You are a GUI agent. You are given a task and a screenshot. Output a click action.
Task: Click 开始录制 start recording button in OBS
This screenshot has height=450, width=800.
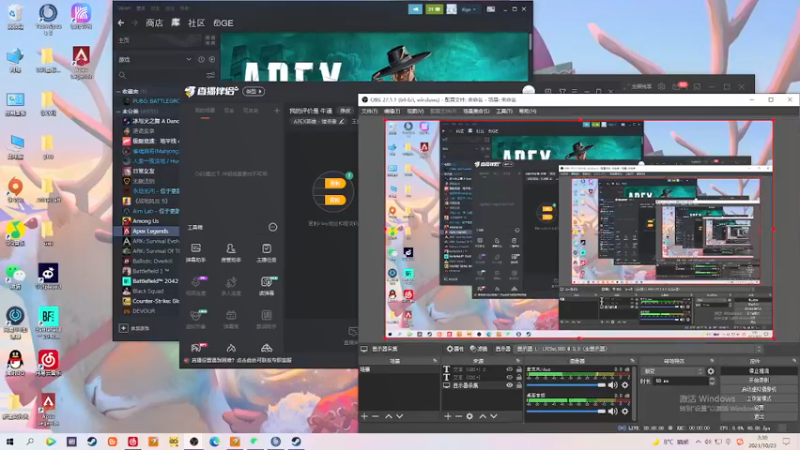[x=759, y=380]
